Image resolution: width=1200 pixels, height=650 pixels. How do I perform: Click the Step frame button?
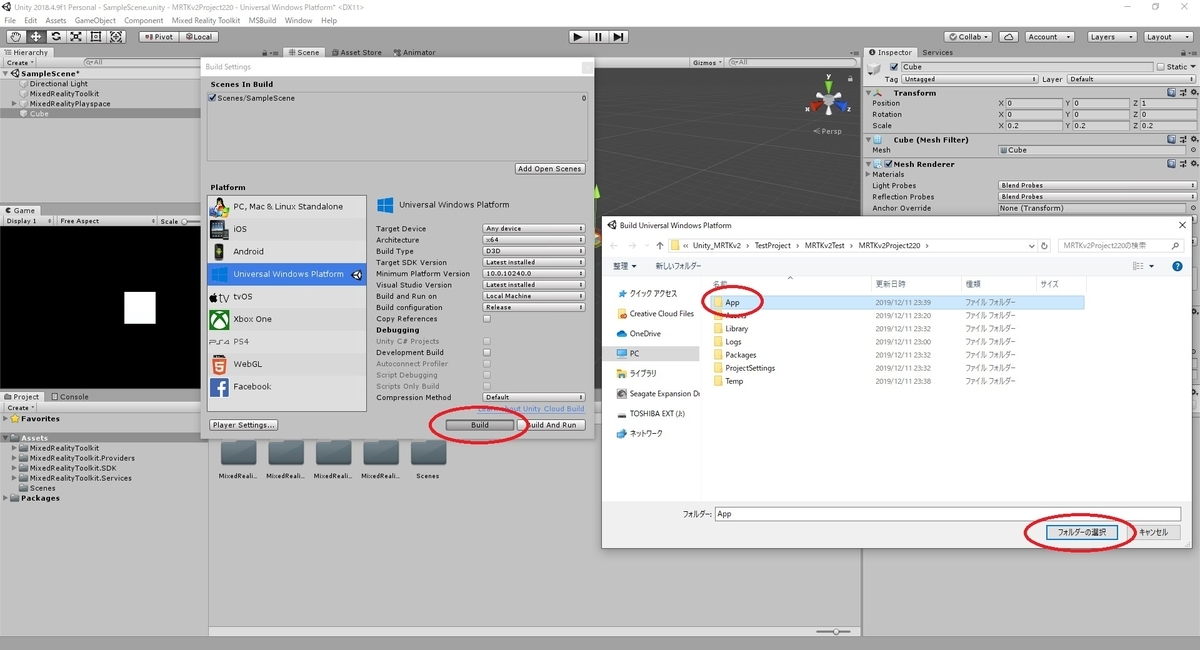click(x=619, y=37)
